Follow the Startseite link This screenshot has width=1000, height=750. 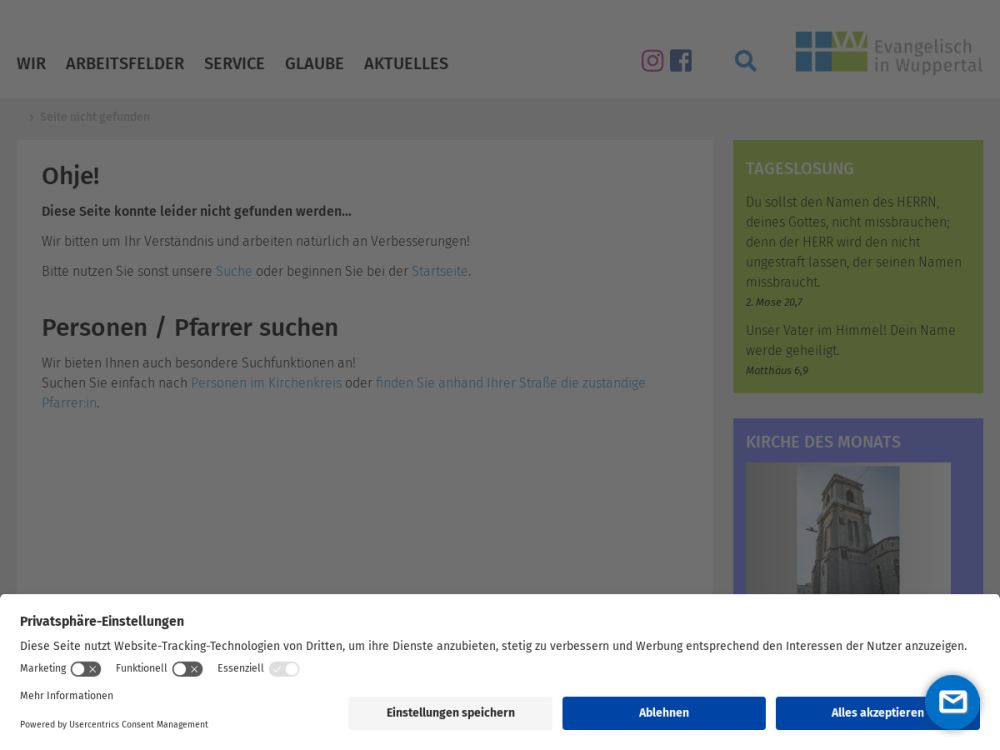tap(439, 272)
